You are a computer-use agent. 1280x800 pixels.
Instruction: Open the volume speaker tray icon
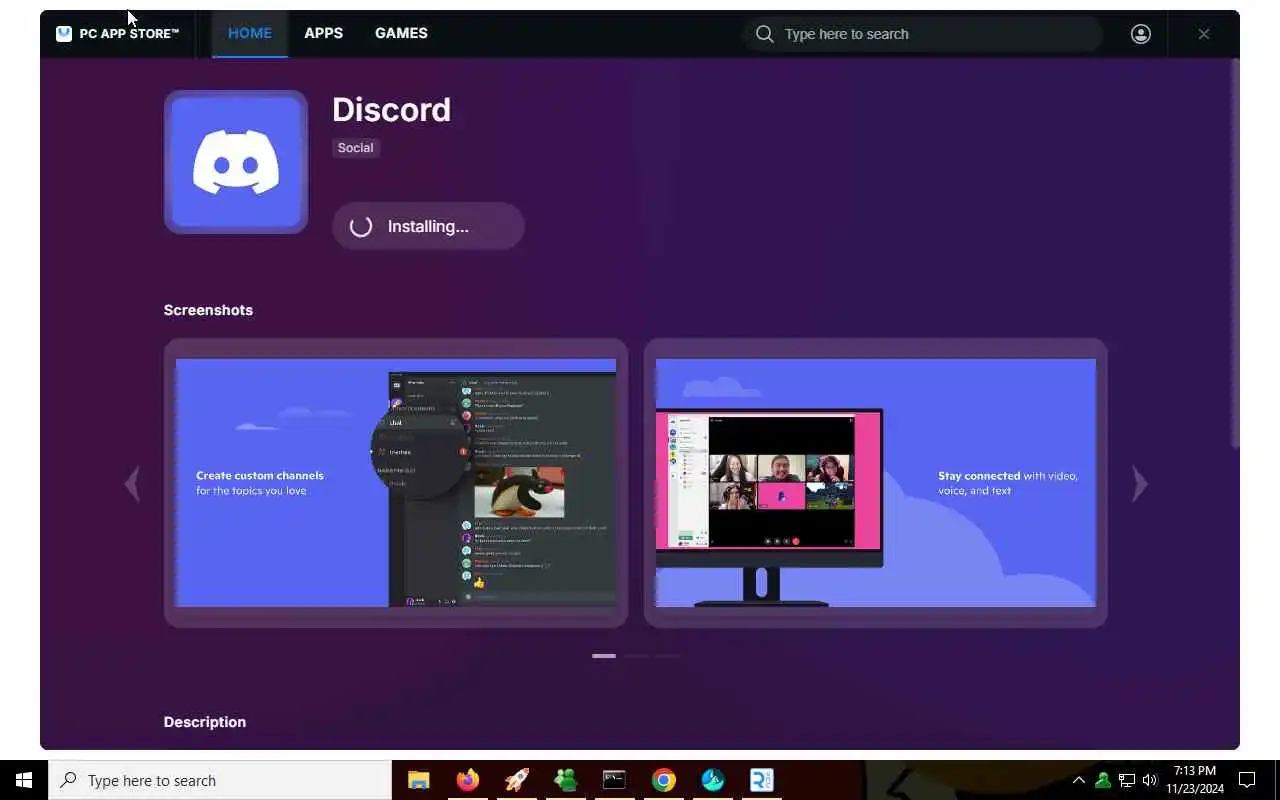1150,780
